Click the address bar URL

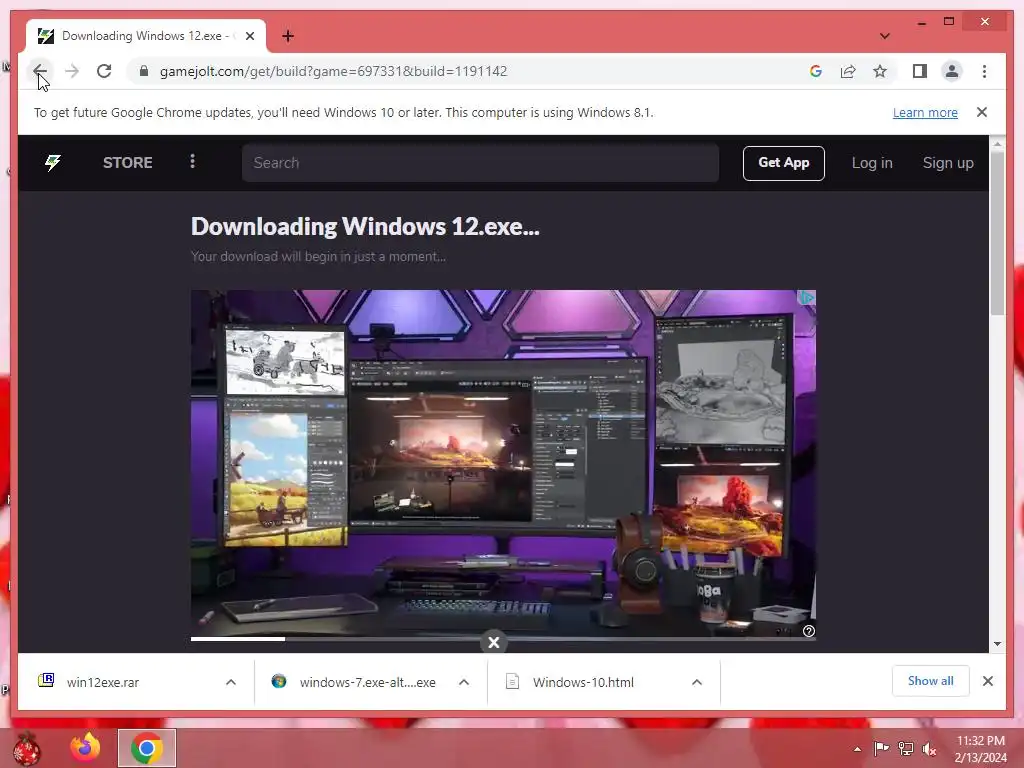[x=333, y=71]
